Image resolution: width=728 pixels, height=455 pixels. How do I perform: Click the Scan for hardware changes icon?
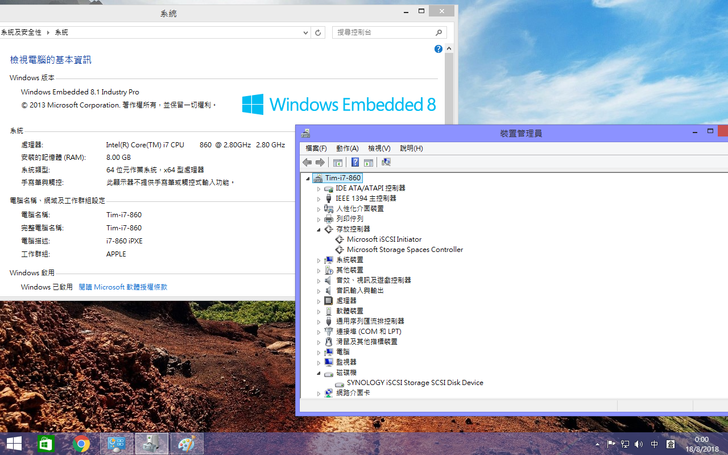pos(386,162)
